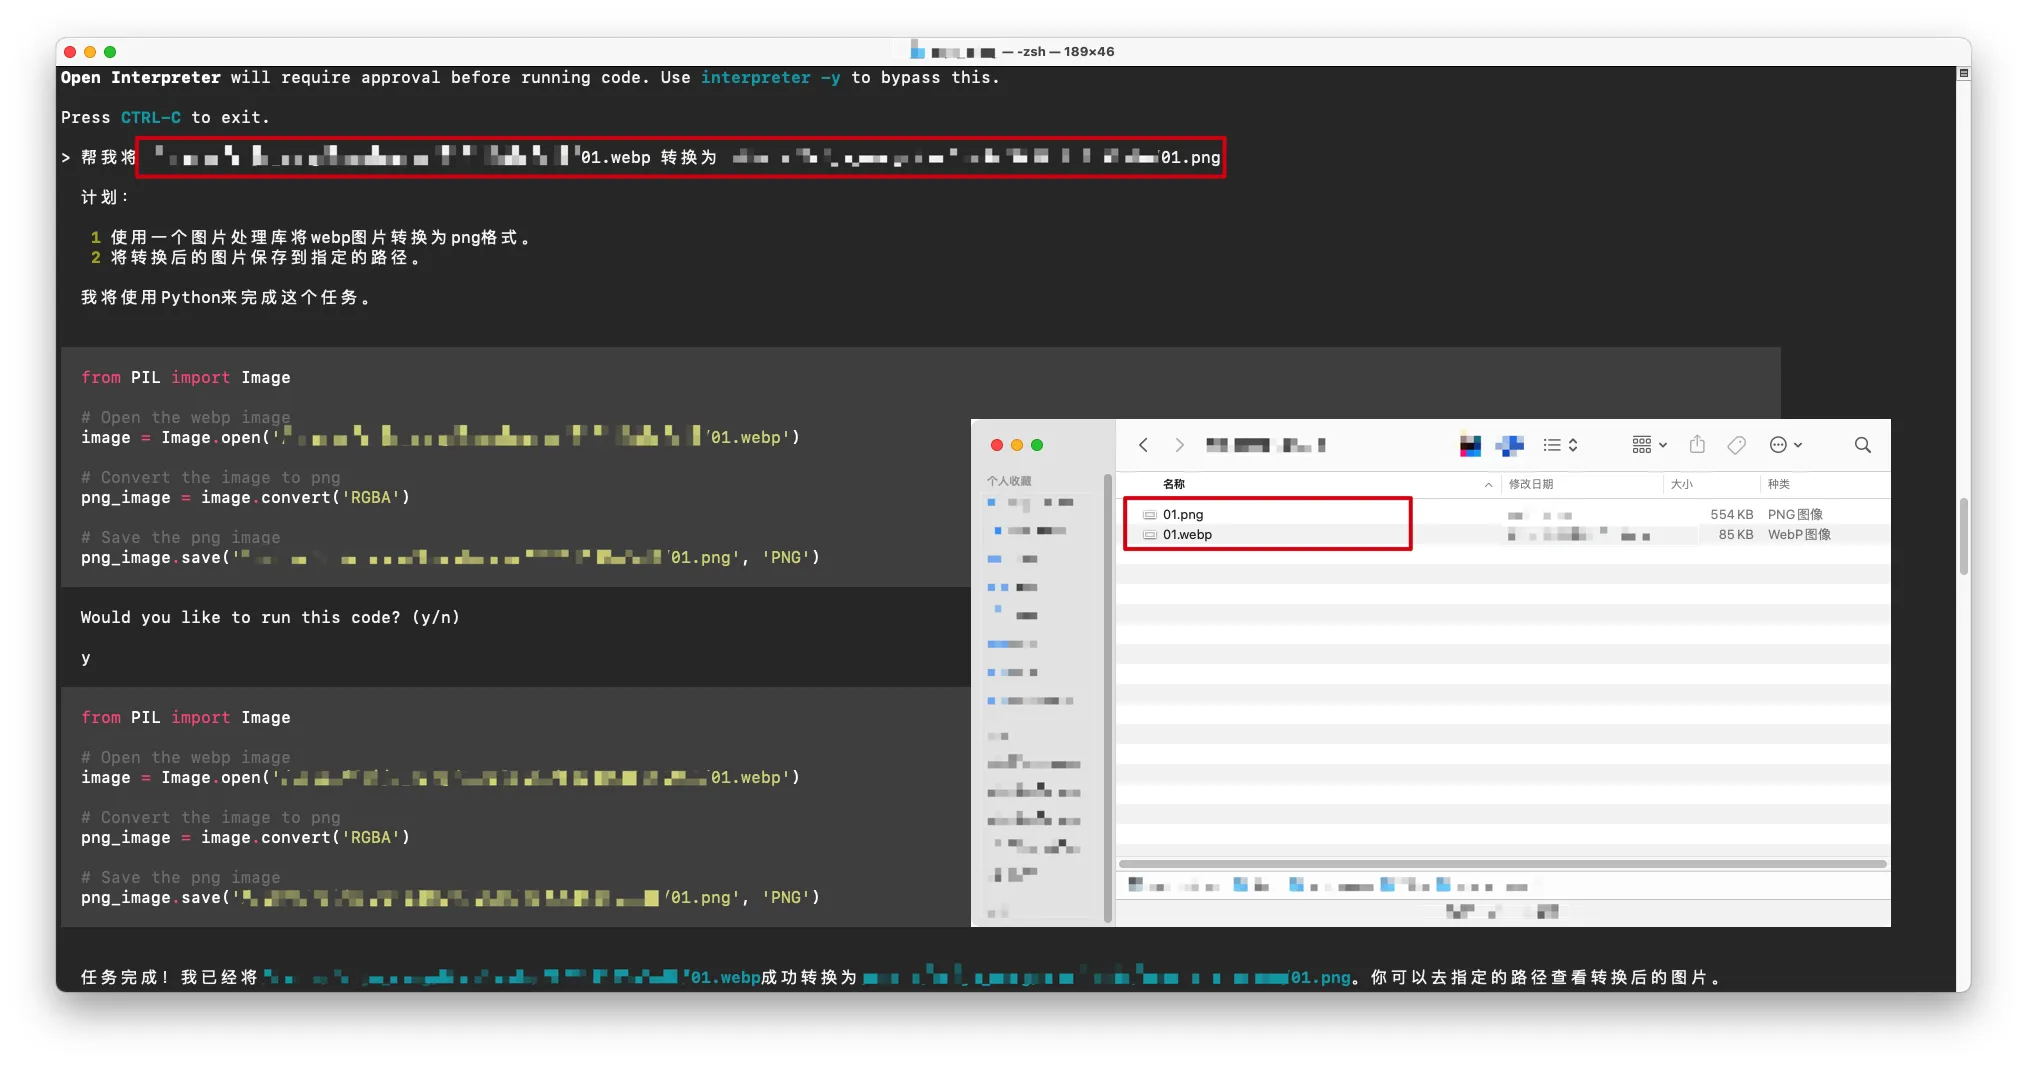Sort Finder files by 大小 column

pyautogui.click(x=1681, y=484)
